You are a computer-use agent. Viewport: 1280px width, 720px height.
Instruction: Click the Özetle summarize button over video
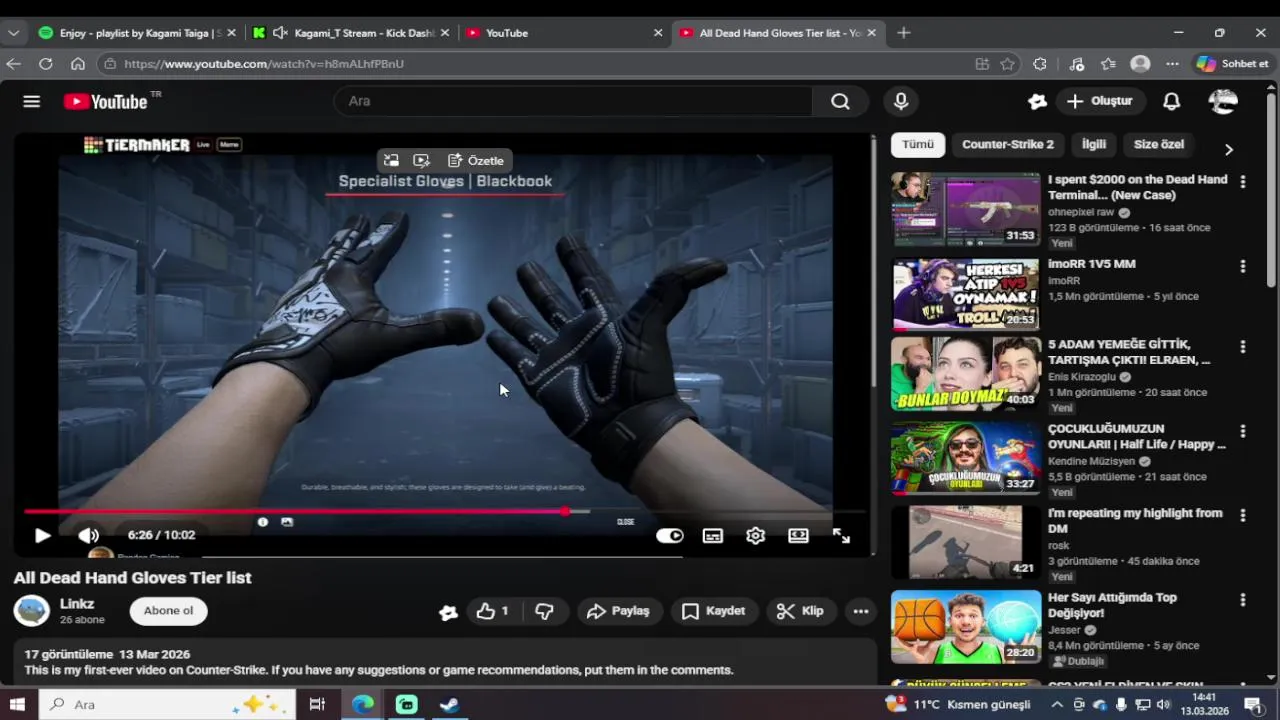[475, 160]
